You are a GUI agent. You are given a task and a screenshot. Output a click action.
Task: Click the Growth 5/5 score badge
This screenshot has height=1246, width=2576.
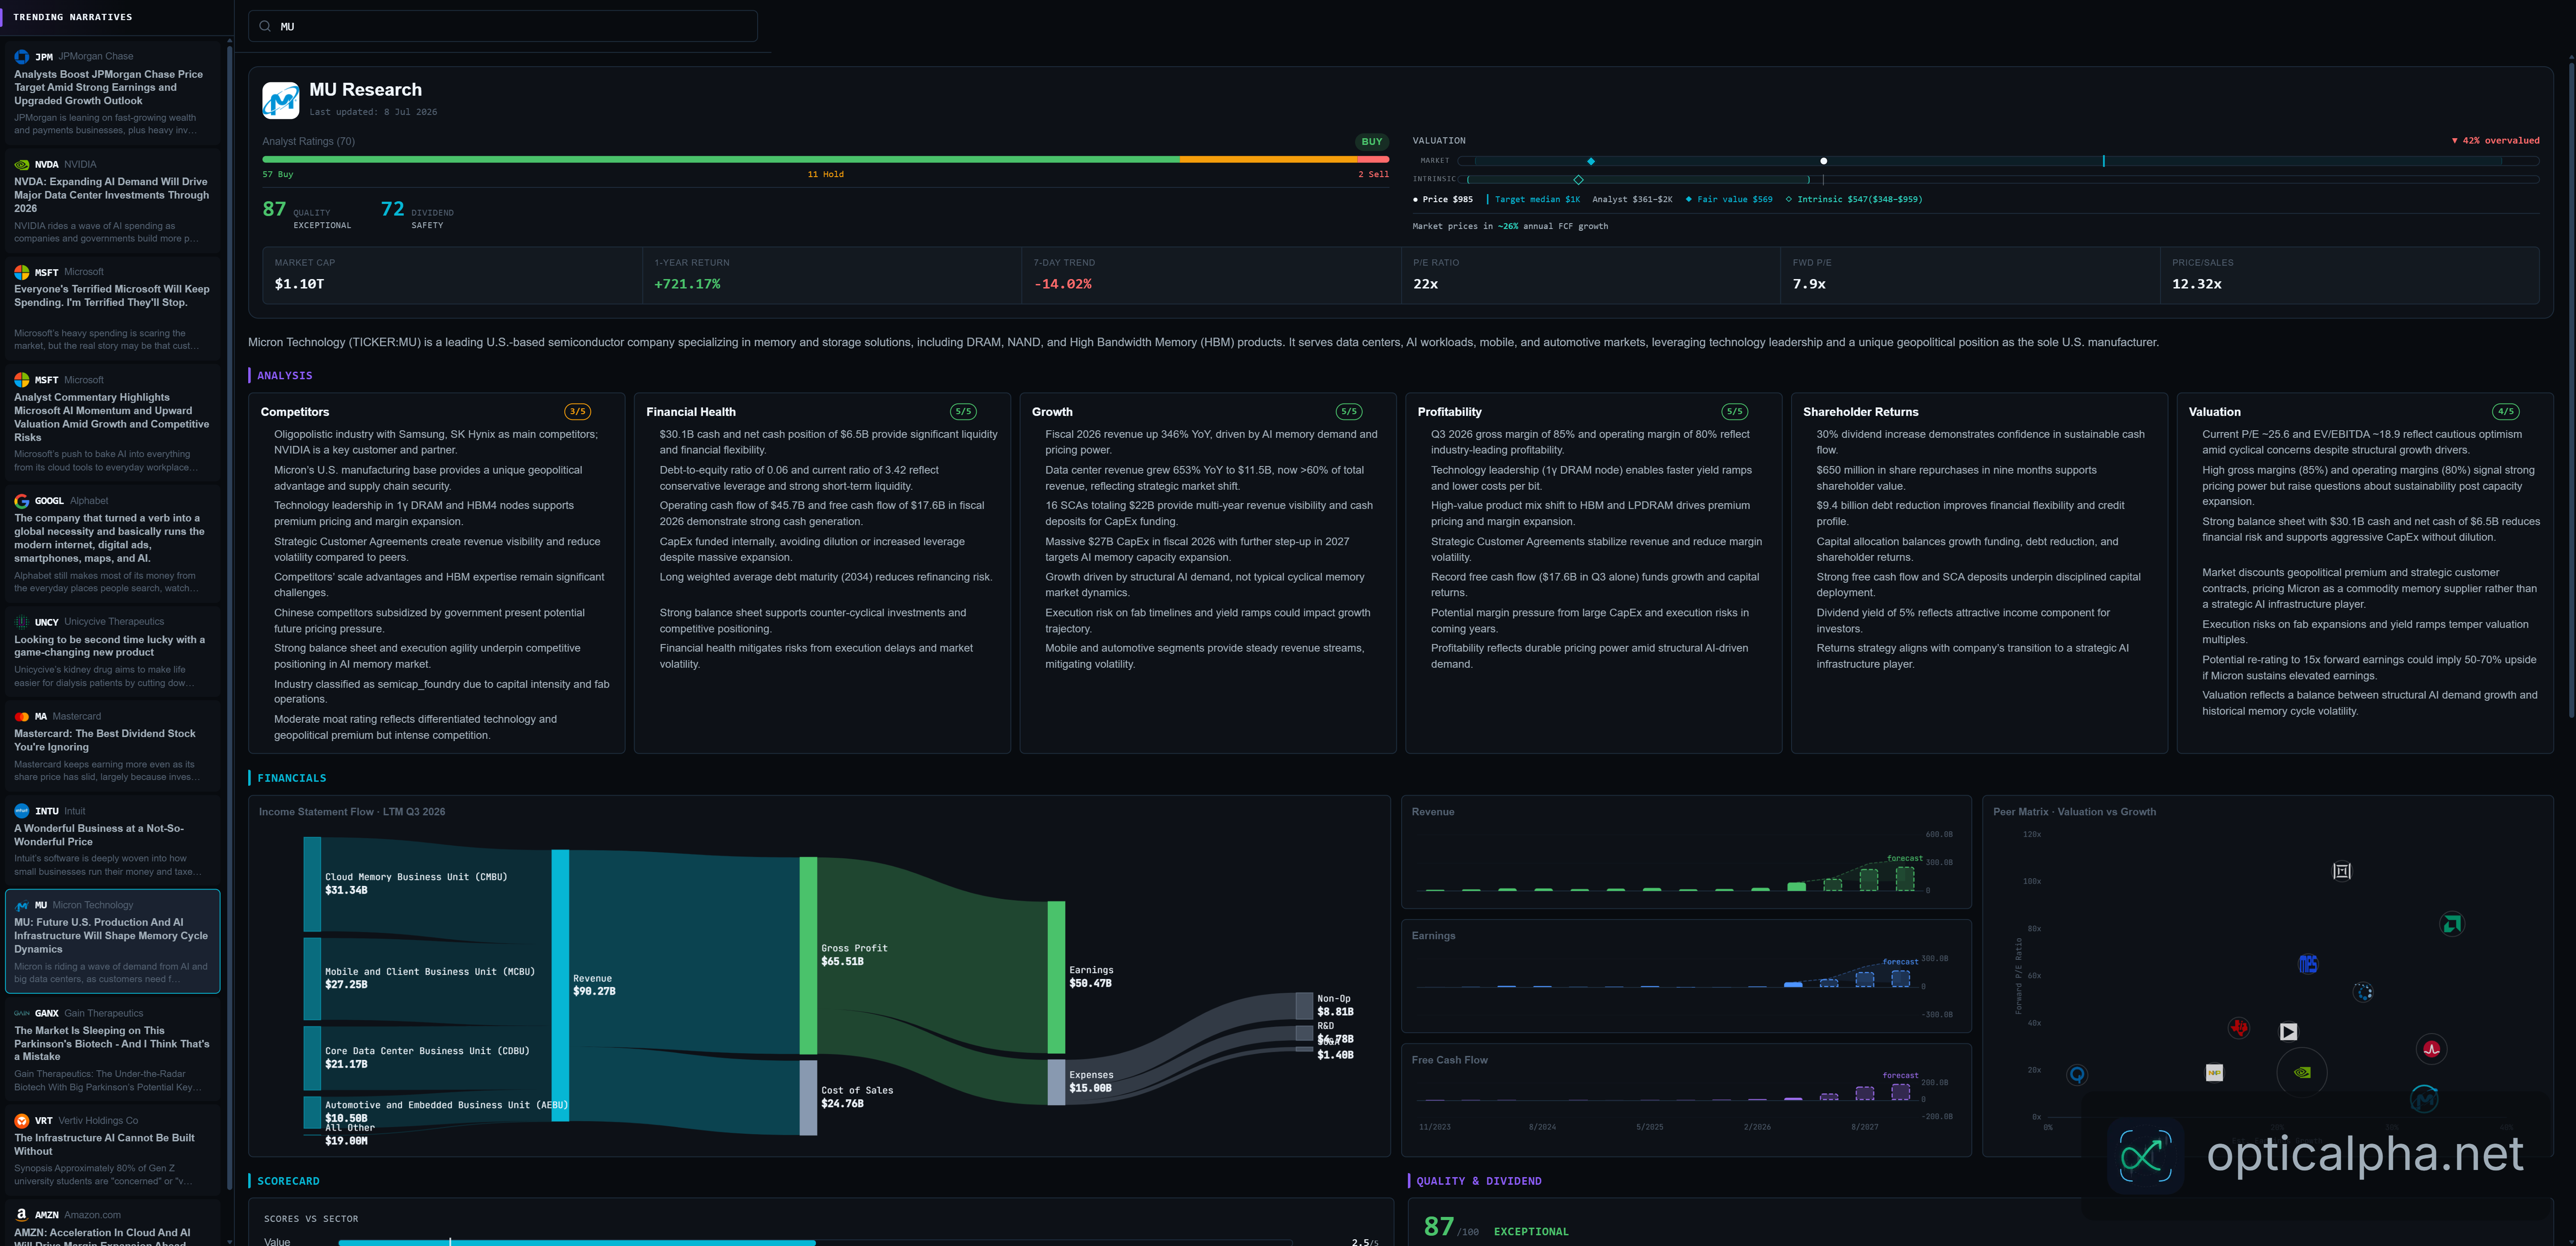coord(1349,412)
